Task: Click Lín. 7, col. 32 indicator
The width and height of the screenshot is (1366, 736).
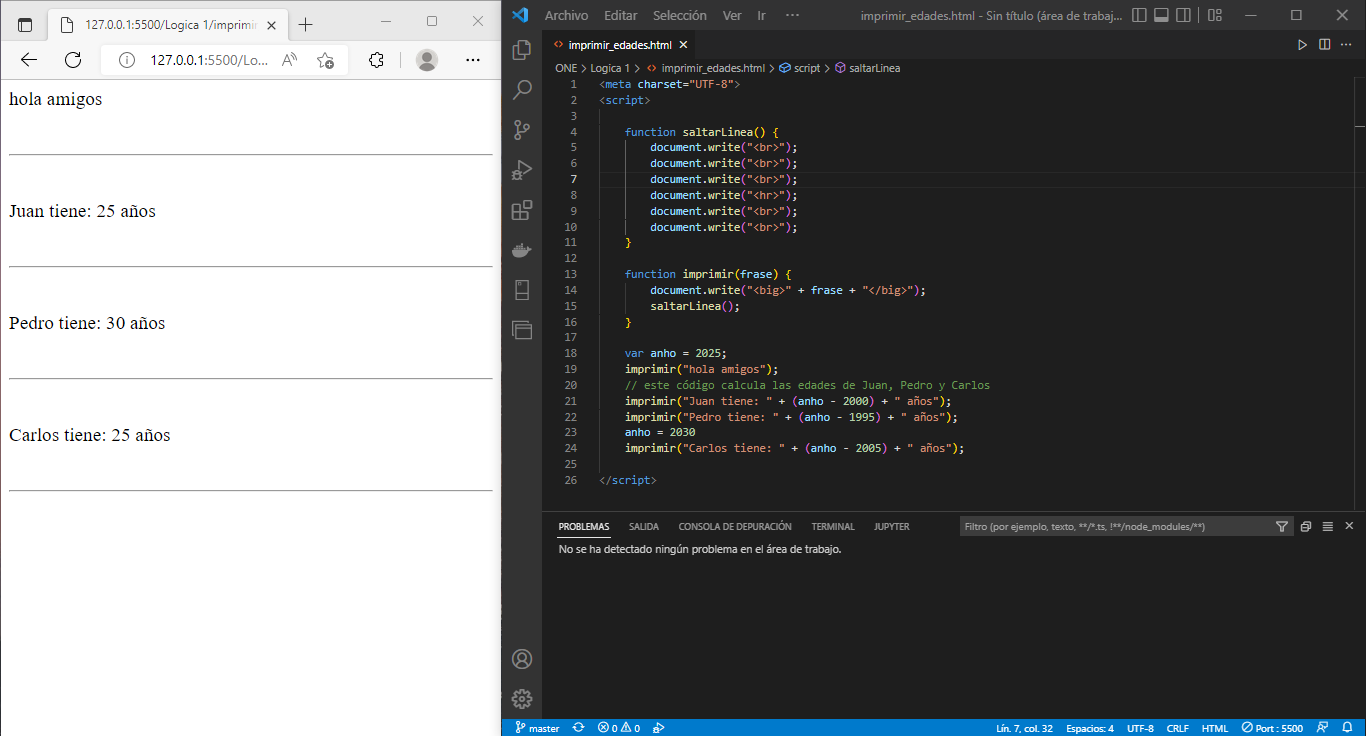Action: pos(1024,728)
